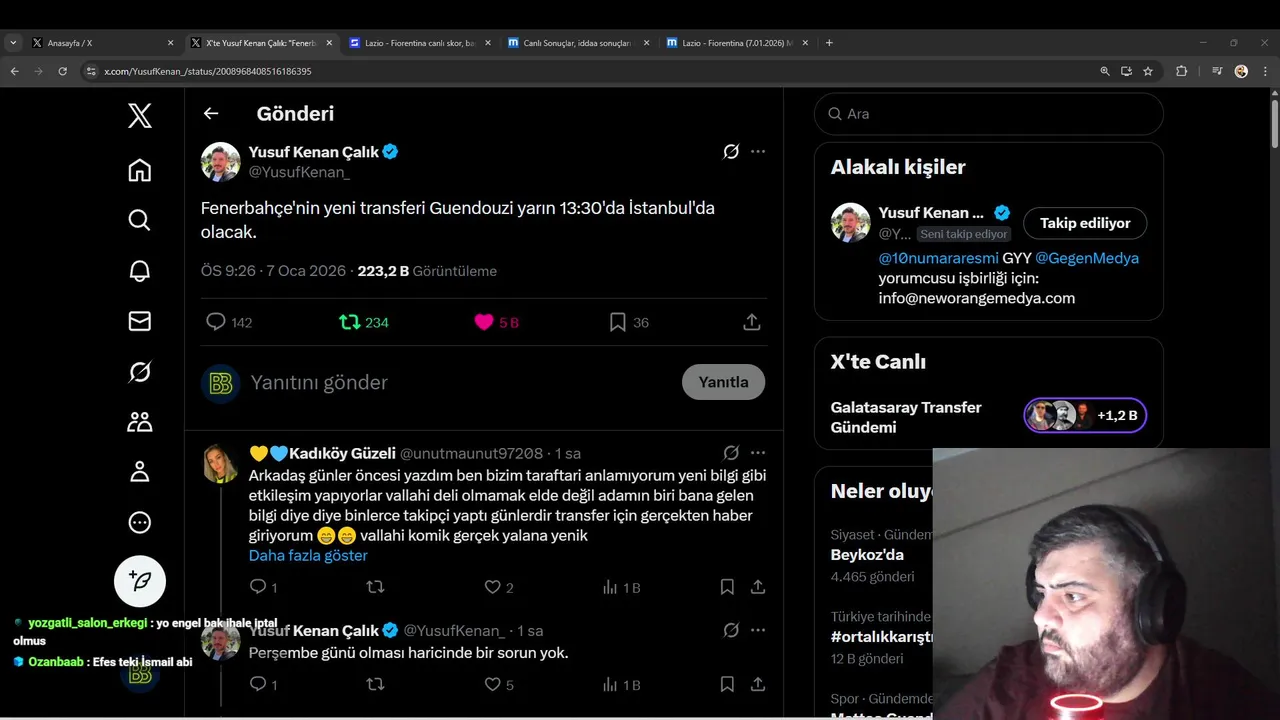Share Kadıköy Güzeli's reply
The image size is (1280, 720).
tap(758, 587)
